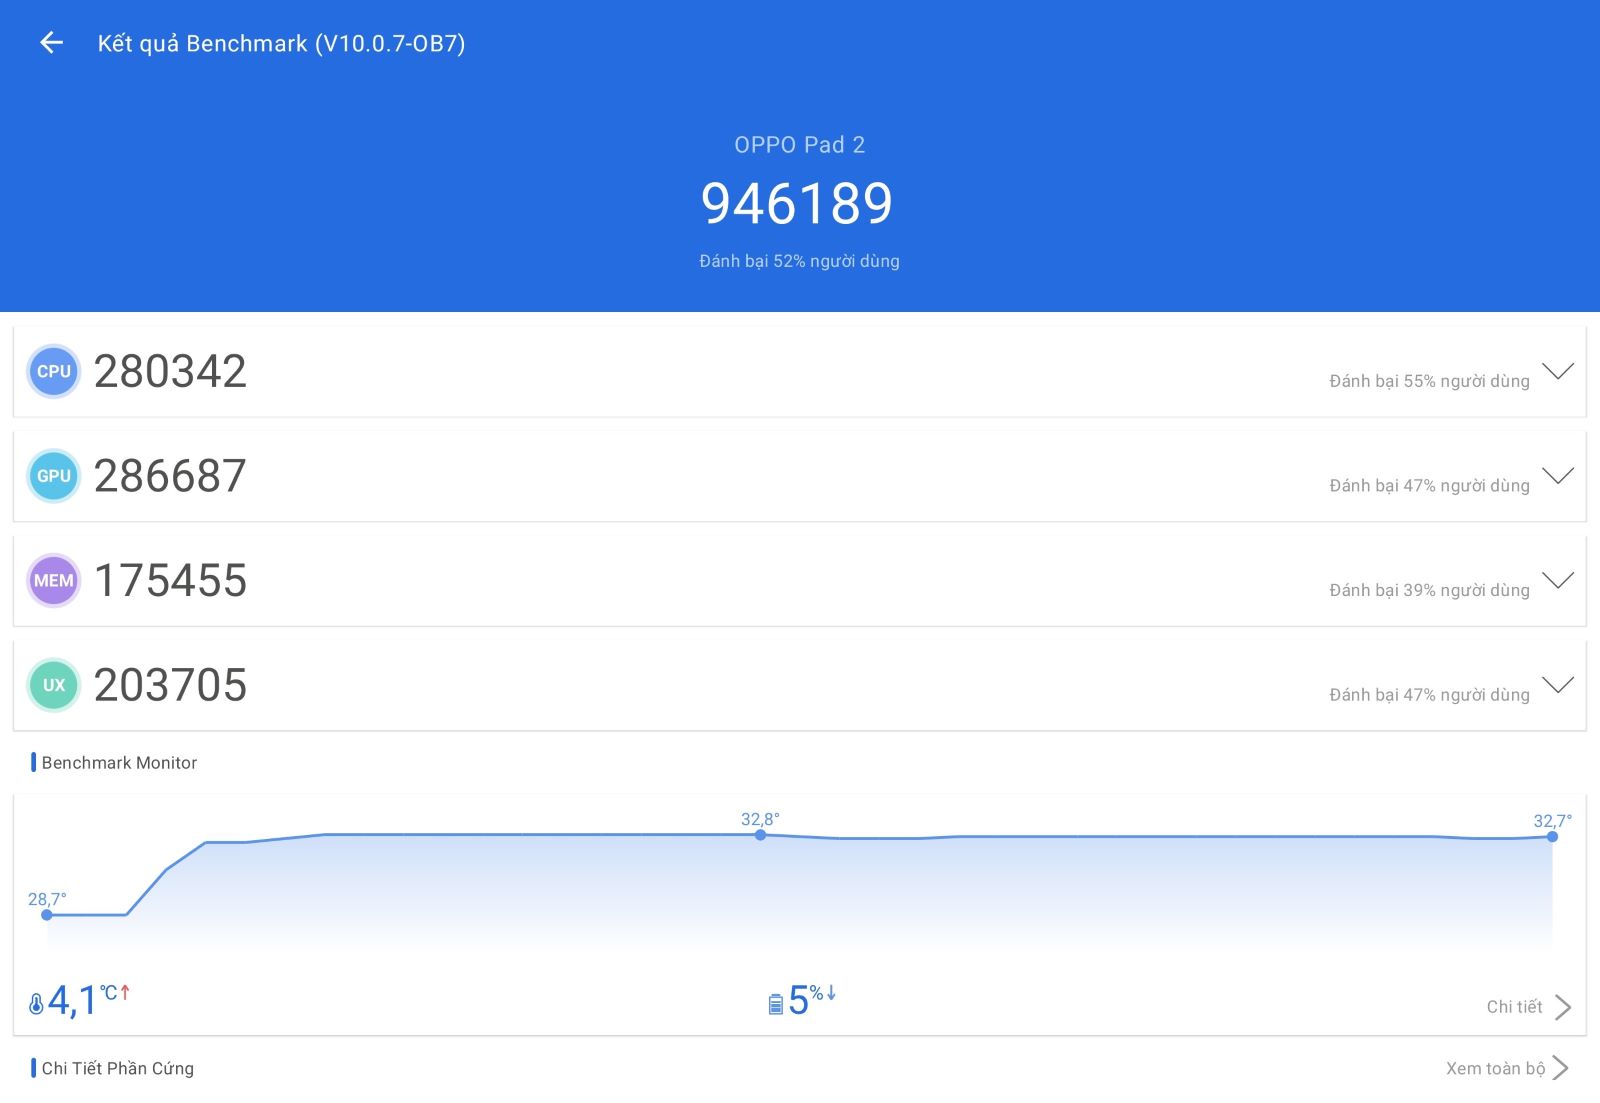Click the 5% battery drop value
The height and width of the screenshot is (1103, 1600).
click(812, 999)
